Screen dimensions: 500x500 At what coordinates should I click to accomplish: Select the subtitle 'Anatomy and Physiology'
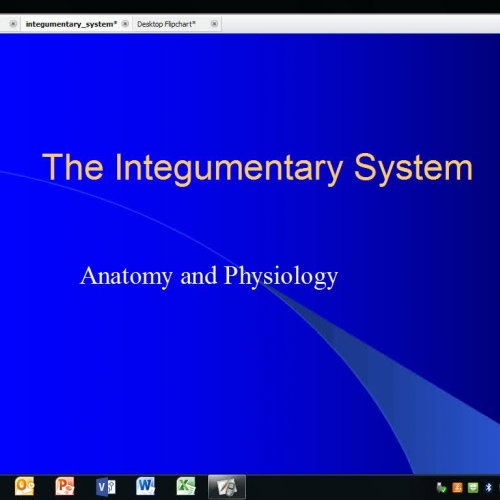209,277
